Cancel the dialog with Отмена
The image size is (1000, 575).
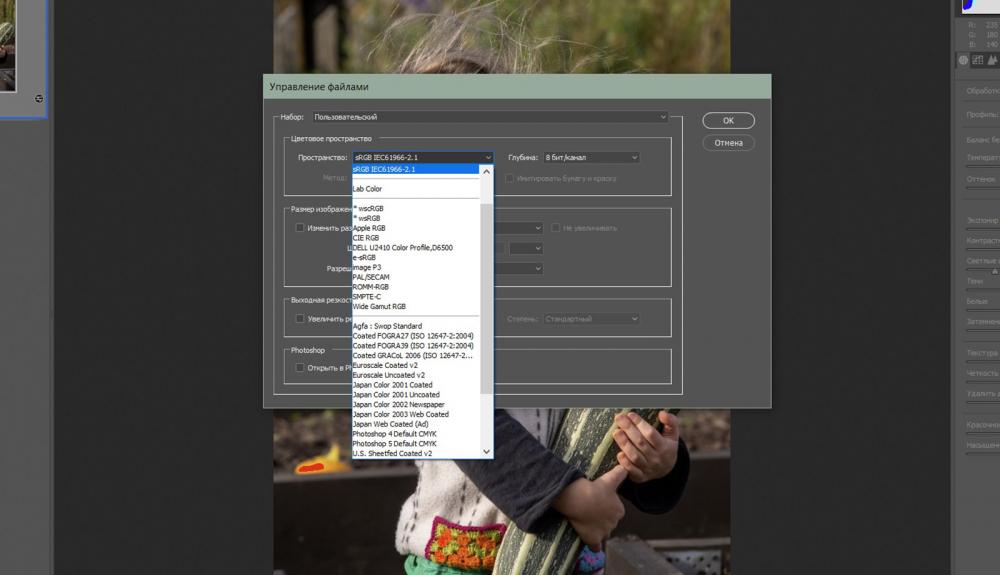click(x=728, y=143)
